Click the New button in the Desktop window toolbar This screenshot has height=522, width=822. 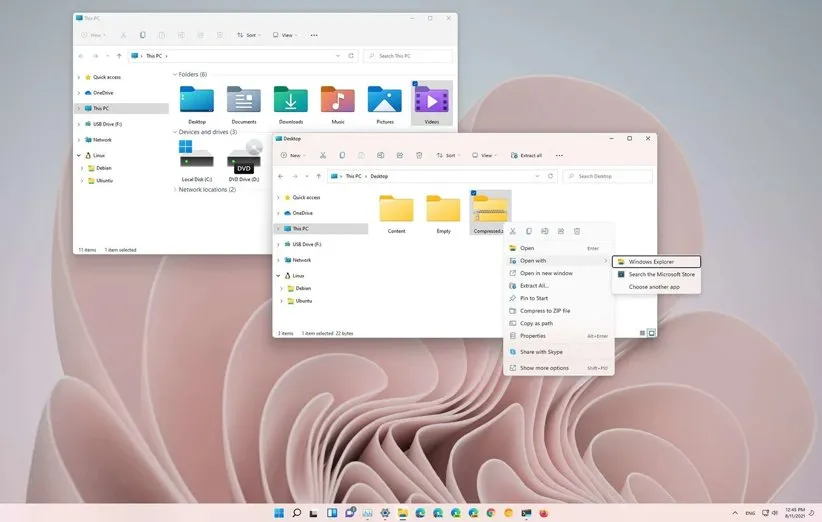pos(292,155)
